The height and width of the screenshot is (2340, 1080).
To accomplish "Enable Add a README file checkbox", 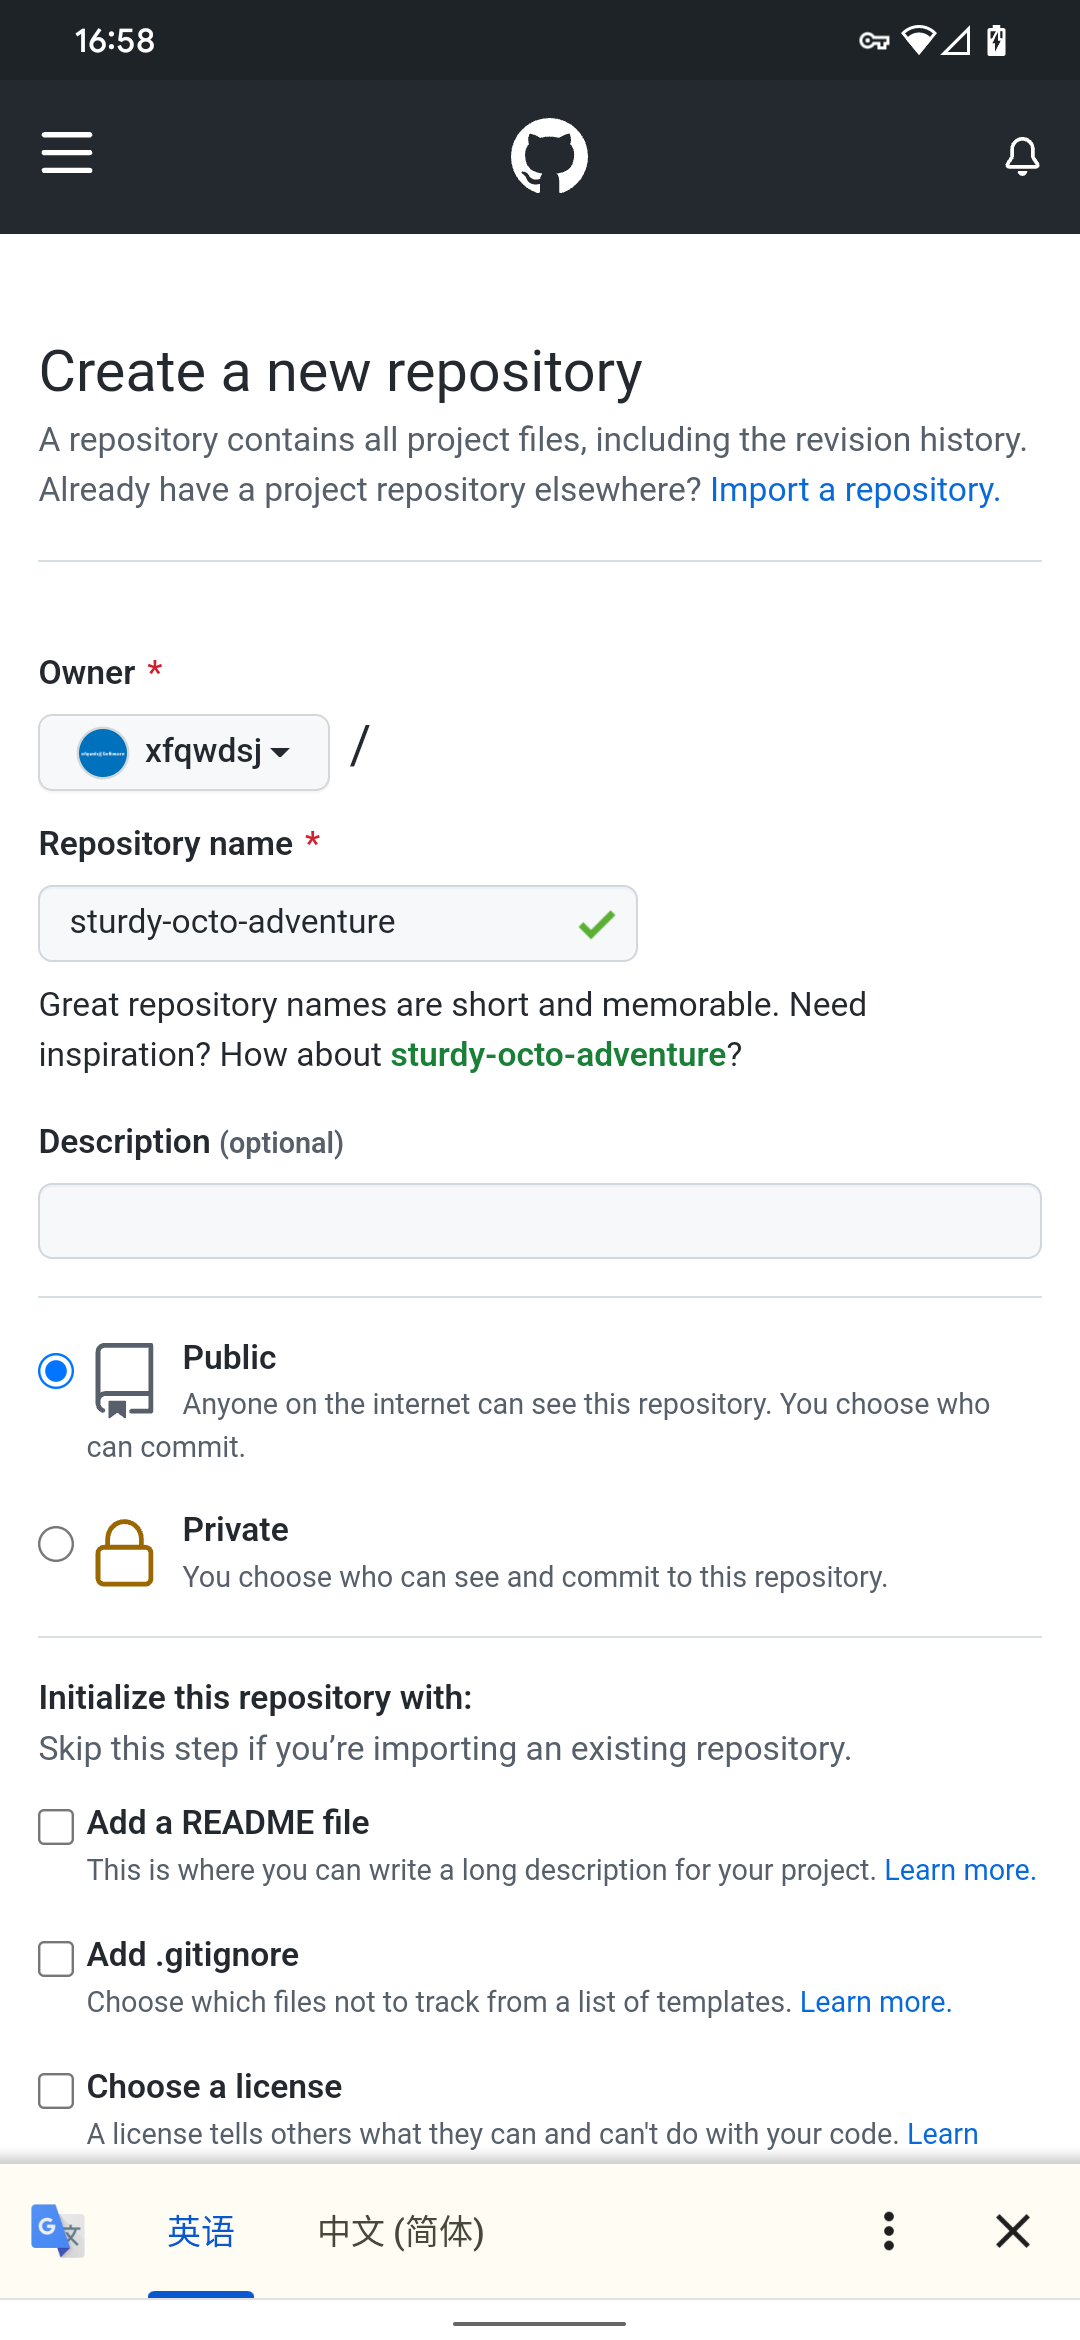I will [56, 1827].
